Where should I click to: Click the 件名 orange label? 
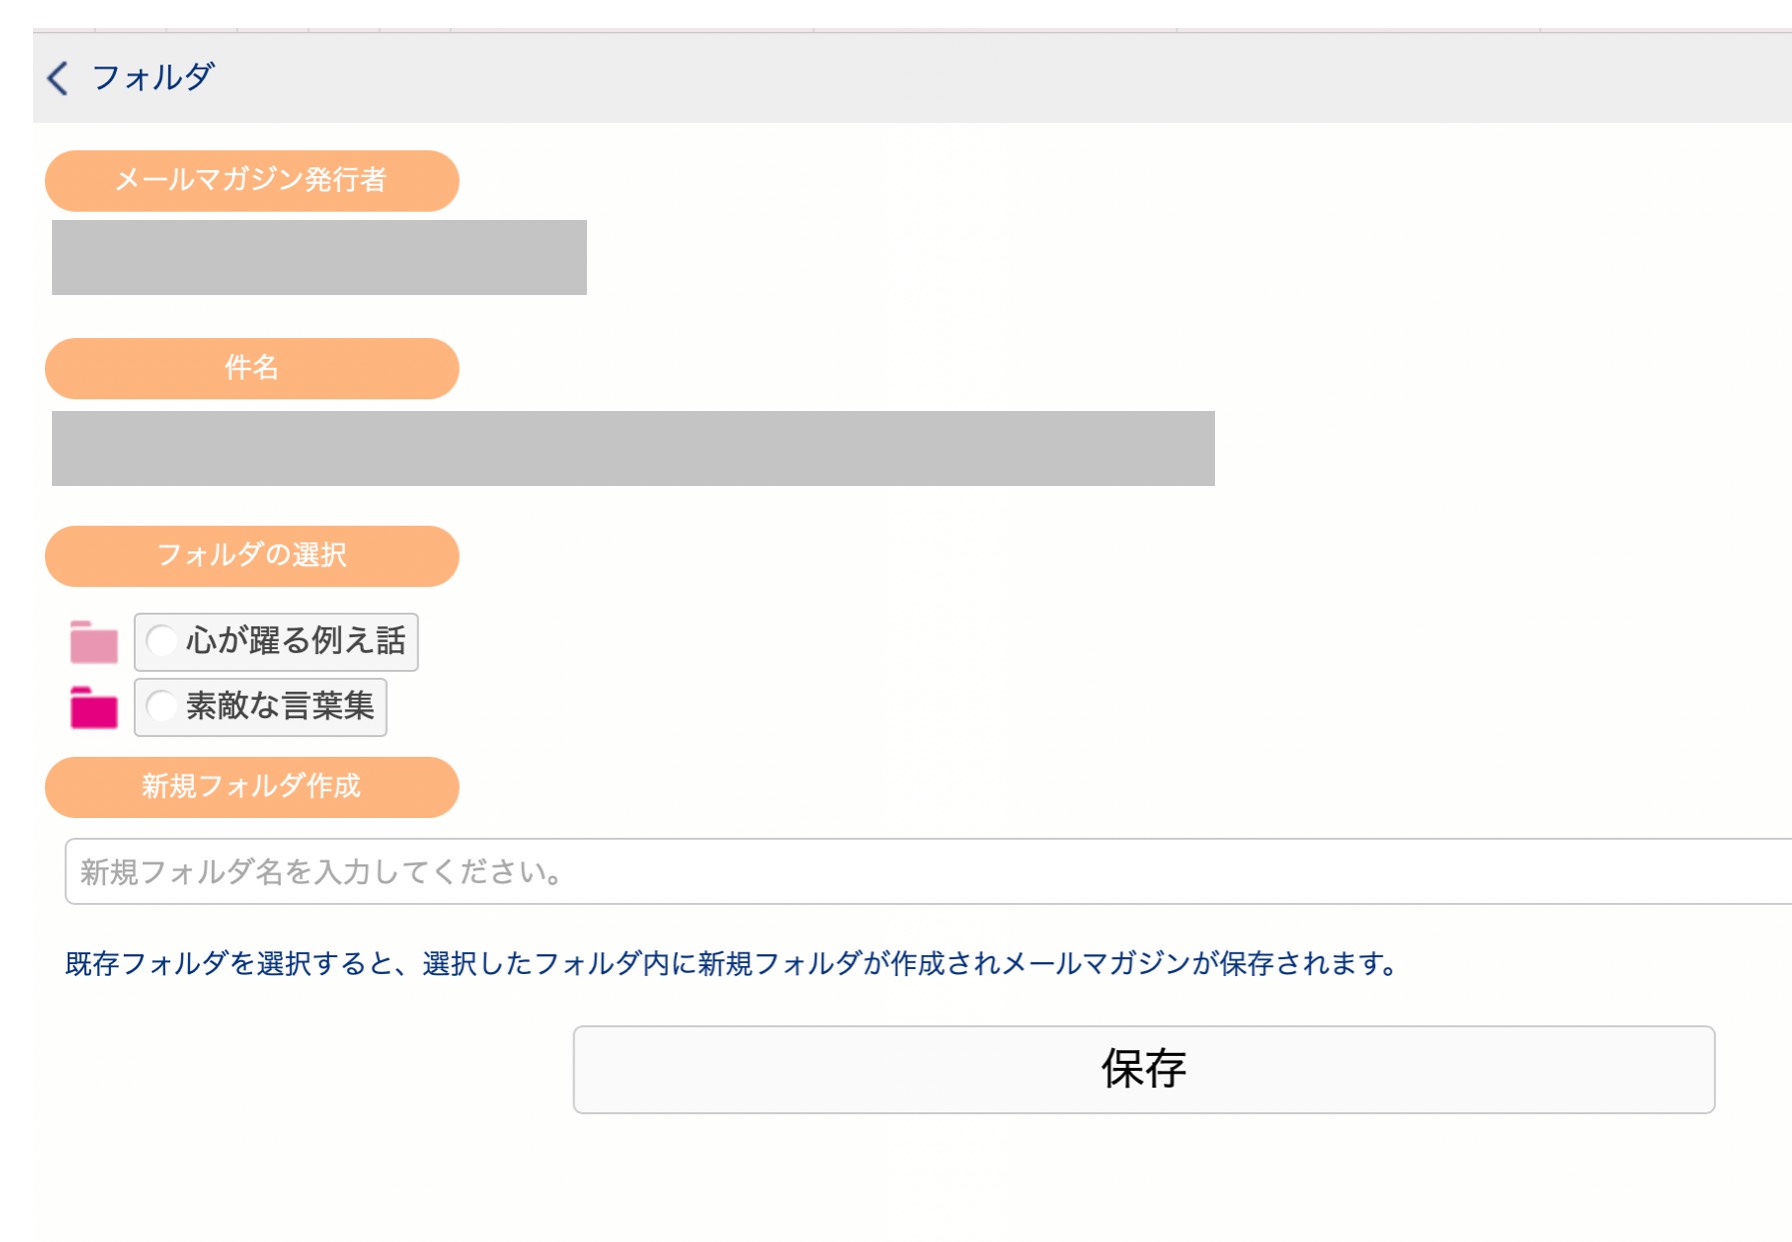coord(252,369)
